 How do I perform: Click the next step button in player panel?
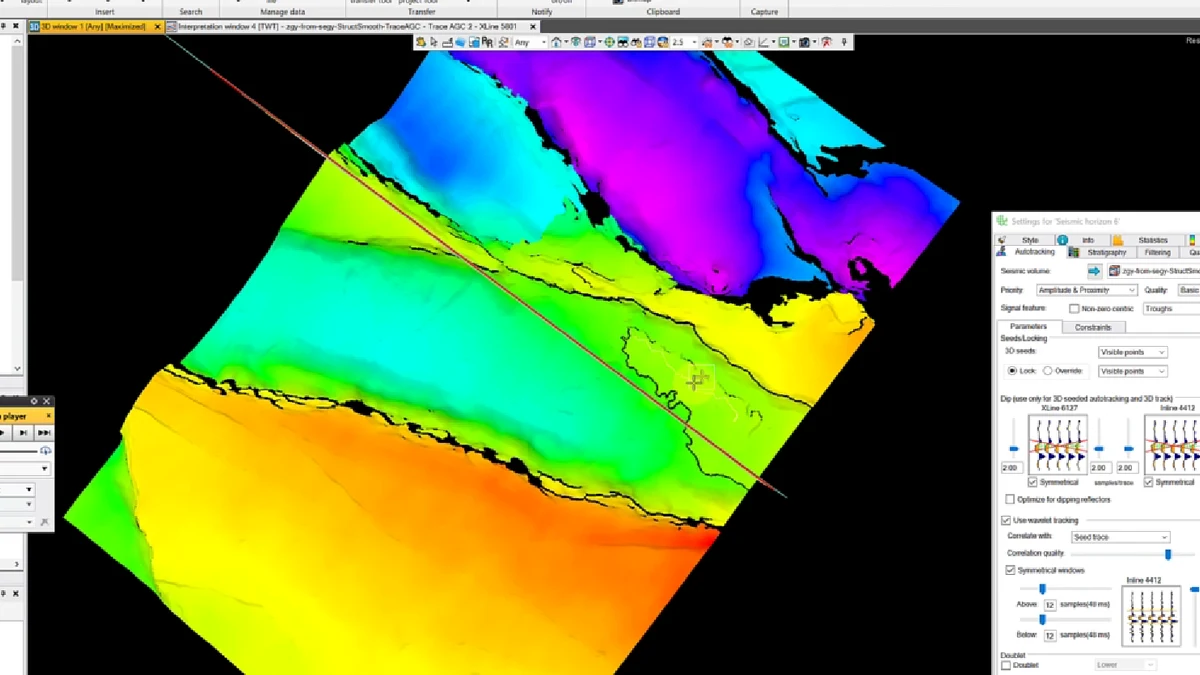(23, 432)
